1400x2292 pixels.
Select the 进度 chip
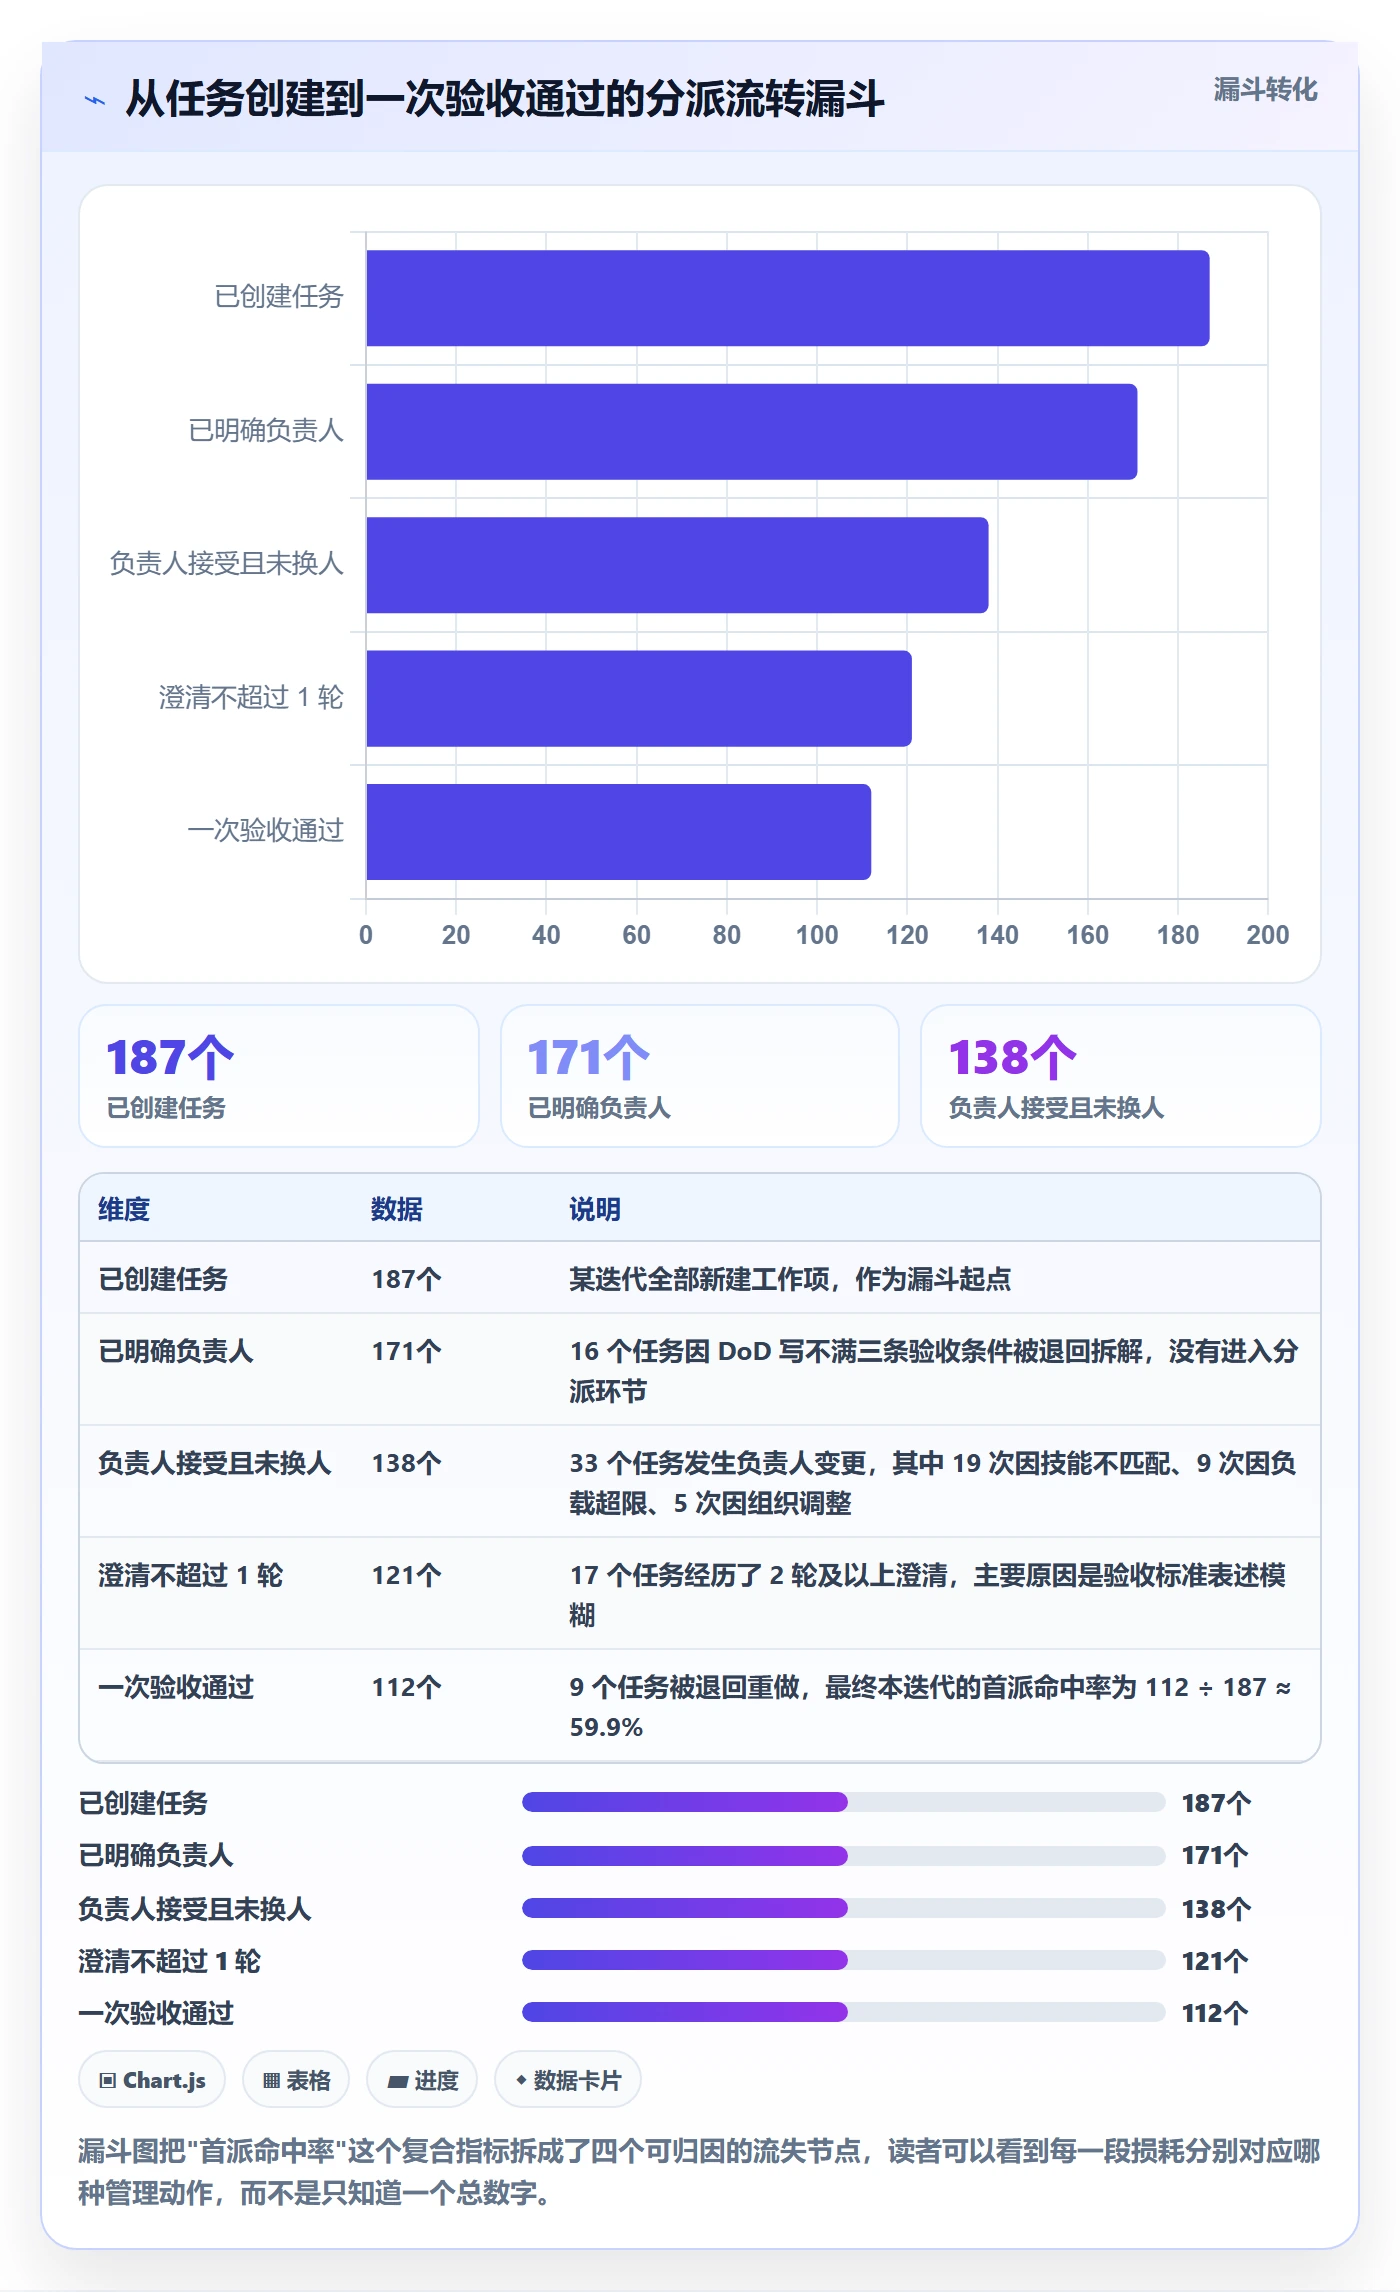click(422, 2080)
